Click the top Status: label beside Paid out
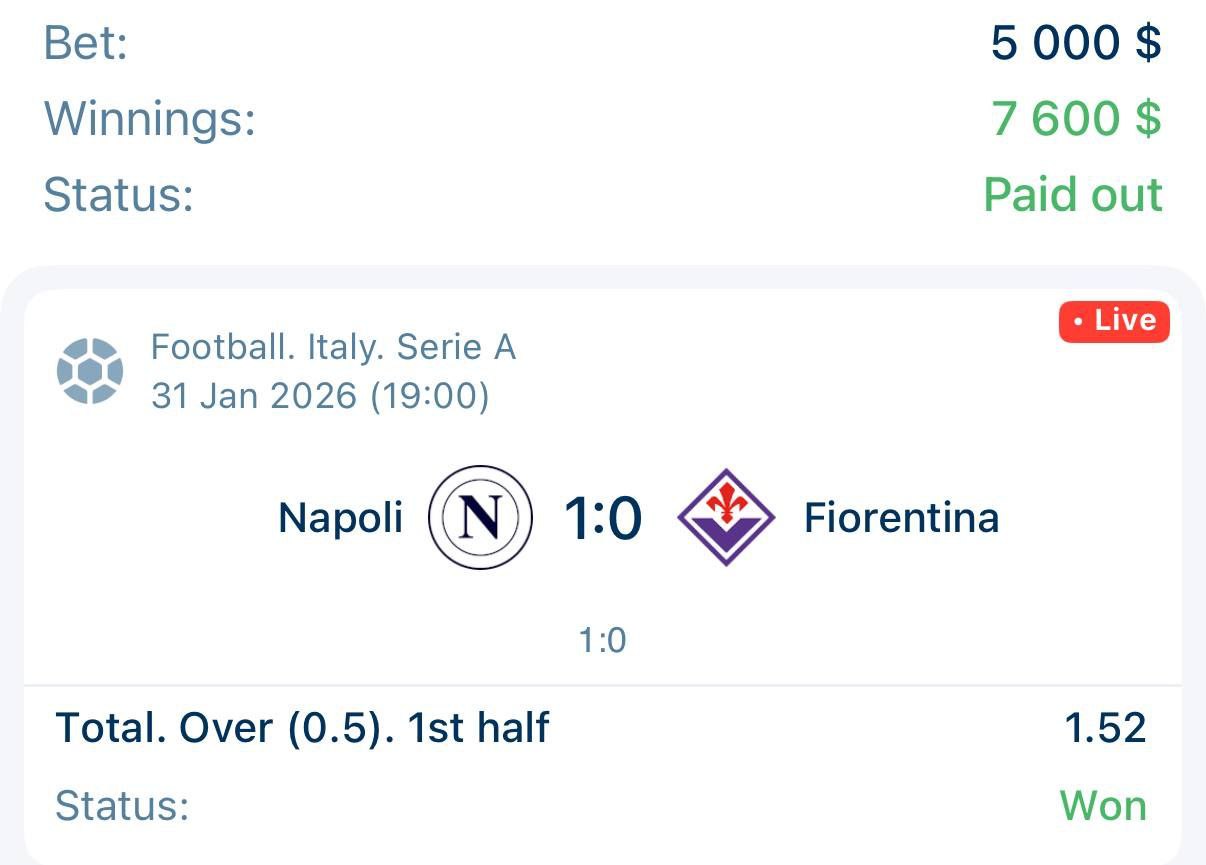Screen dimensions: 1206x865 118,194
